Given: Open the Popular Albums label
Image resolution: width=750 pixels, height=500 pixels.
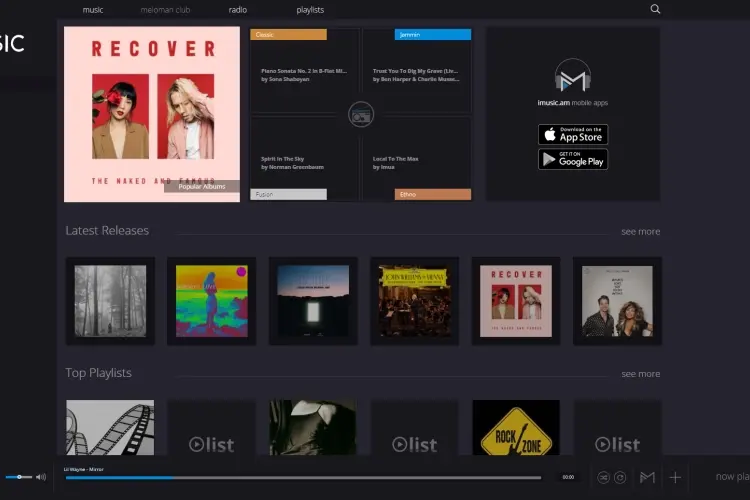Looking at the screenshot, I should click(x=202, y=186).
